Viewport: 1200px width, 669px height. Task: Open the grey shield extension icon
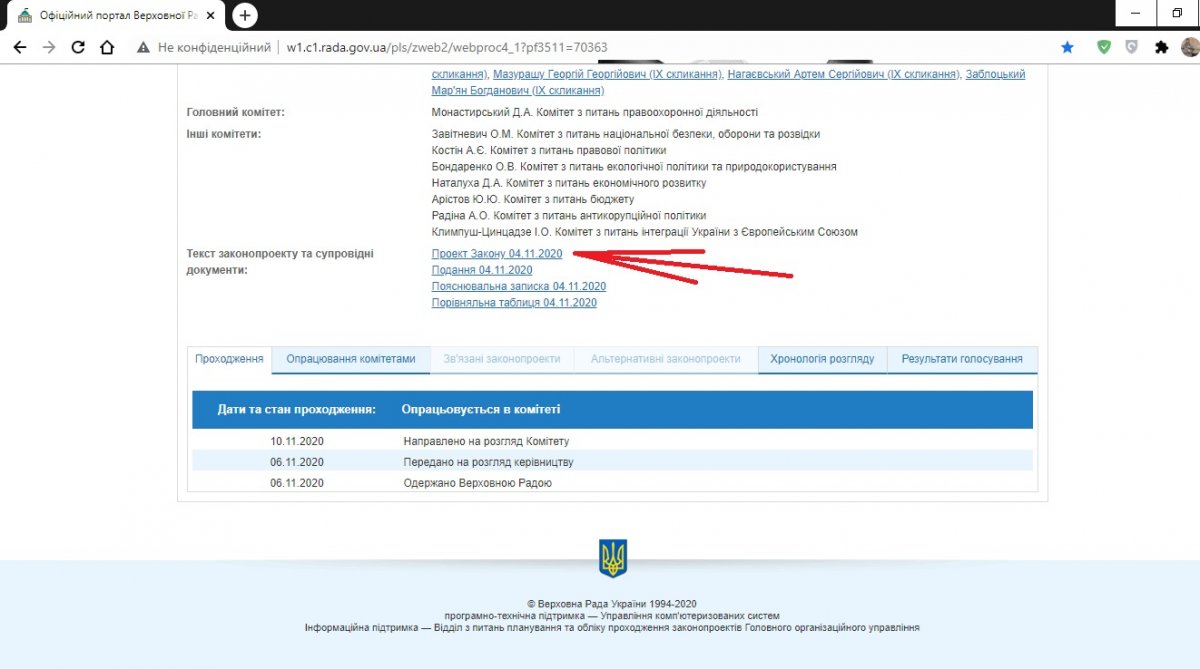(x=1132, y=47)
